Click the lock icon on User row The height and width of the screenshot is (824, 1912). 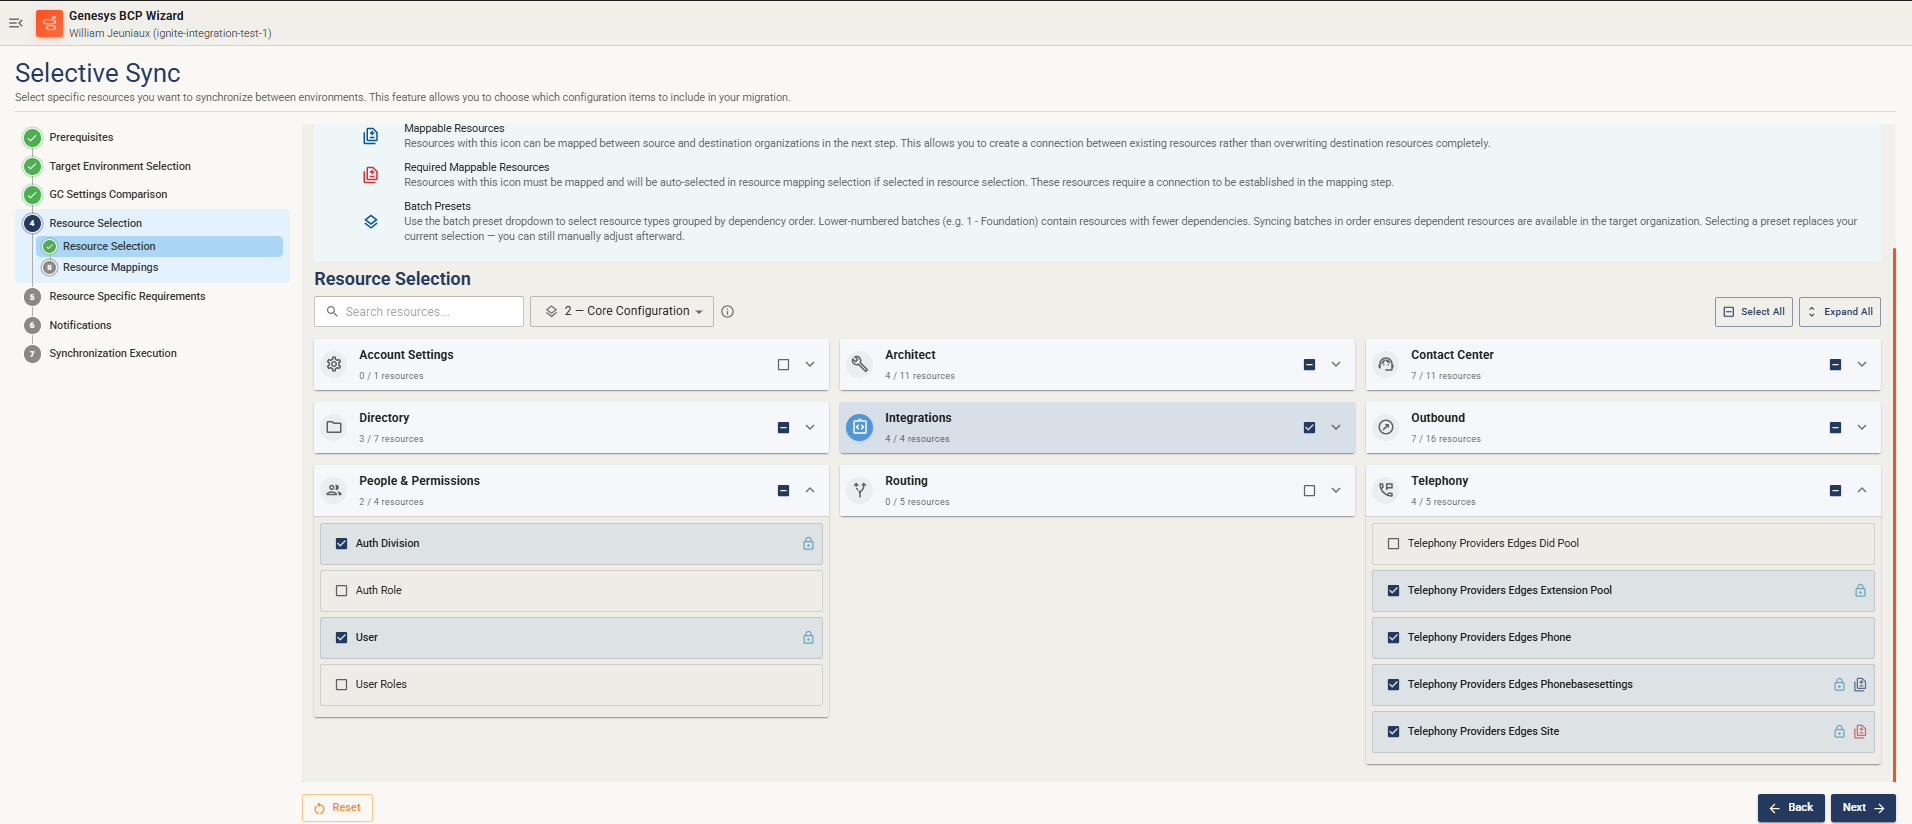808,638
